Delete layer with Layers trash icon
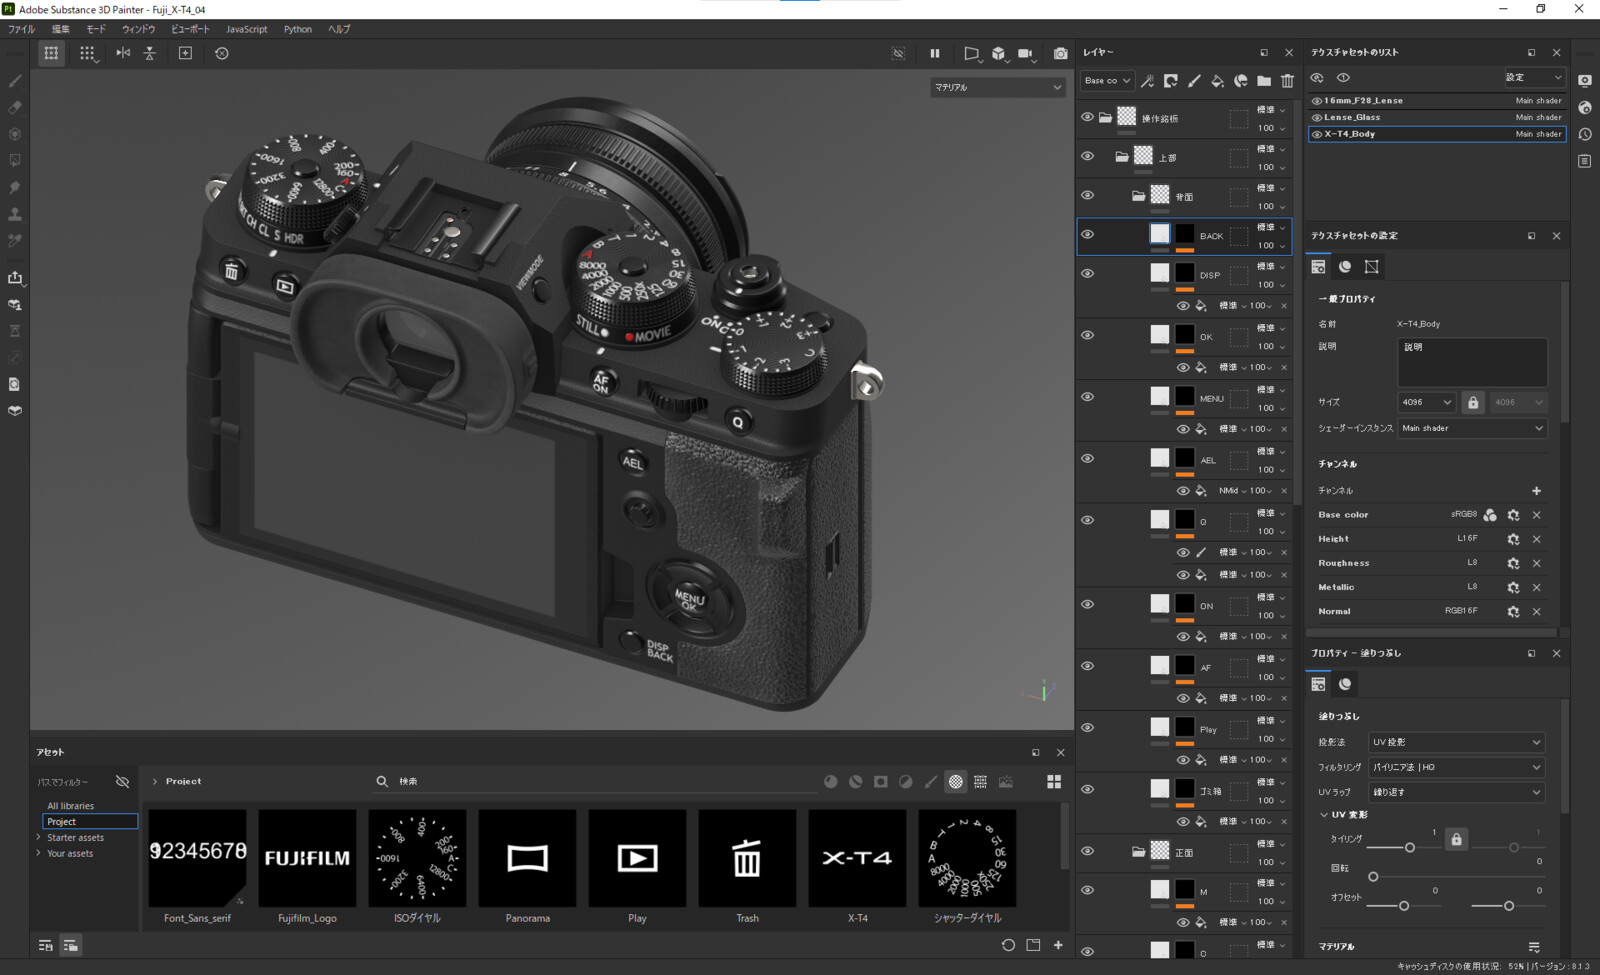Screen dimensions: 1600x975 point(1287,81)
